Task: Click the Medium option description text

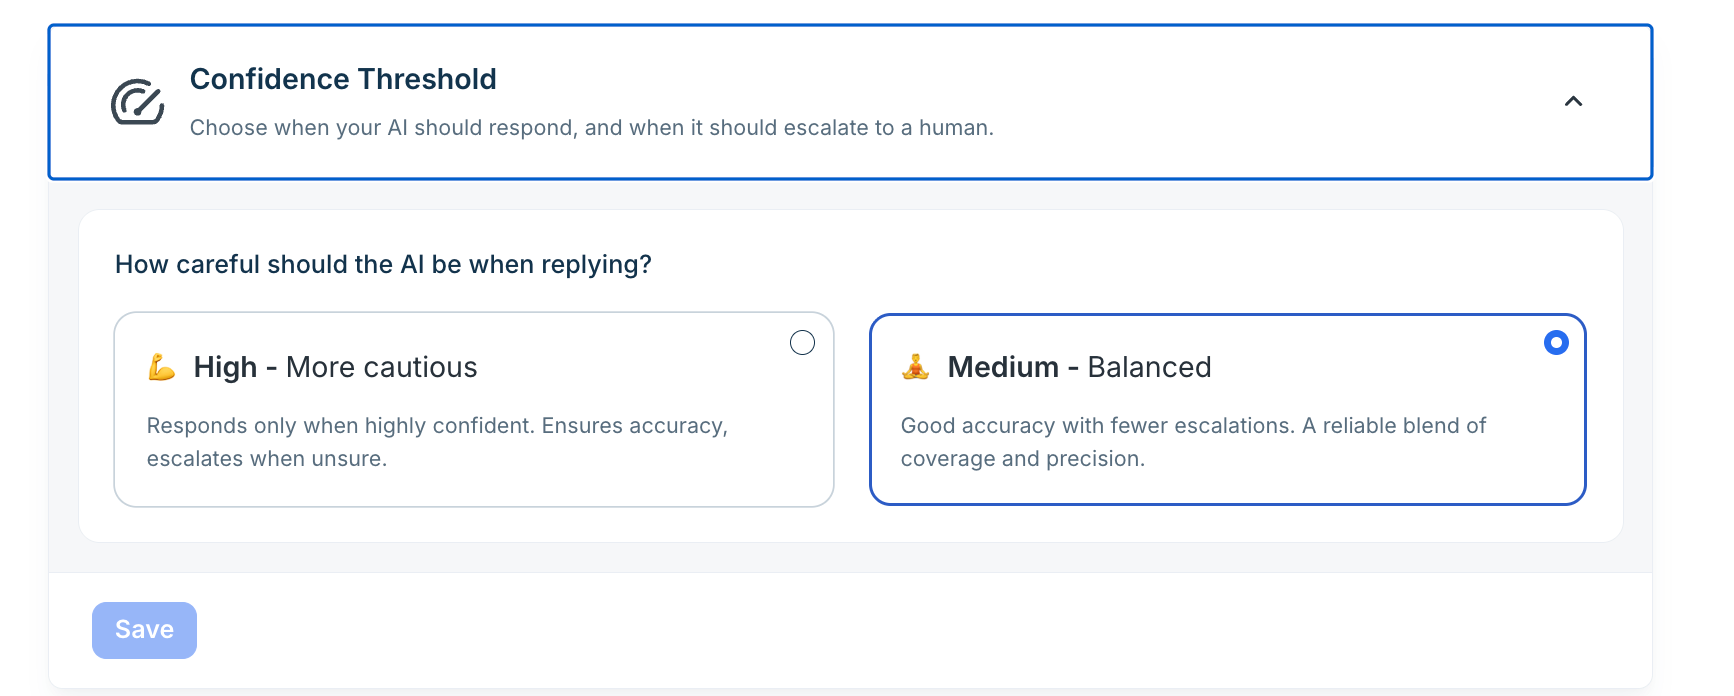Action: coord(1193,442)
